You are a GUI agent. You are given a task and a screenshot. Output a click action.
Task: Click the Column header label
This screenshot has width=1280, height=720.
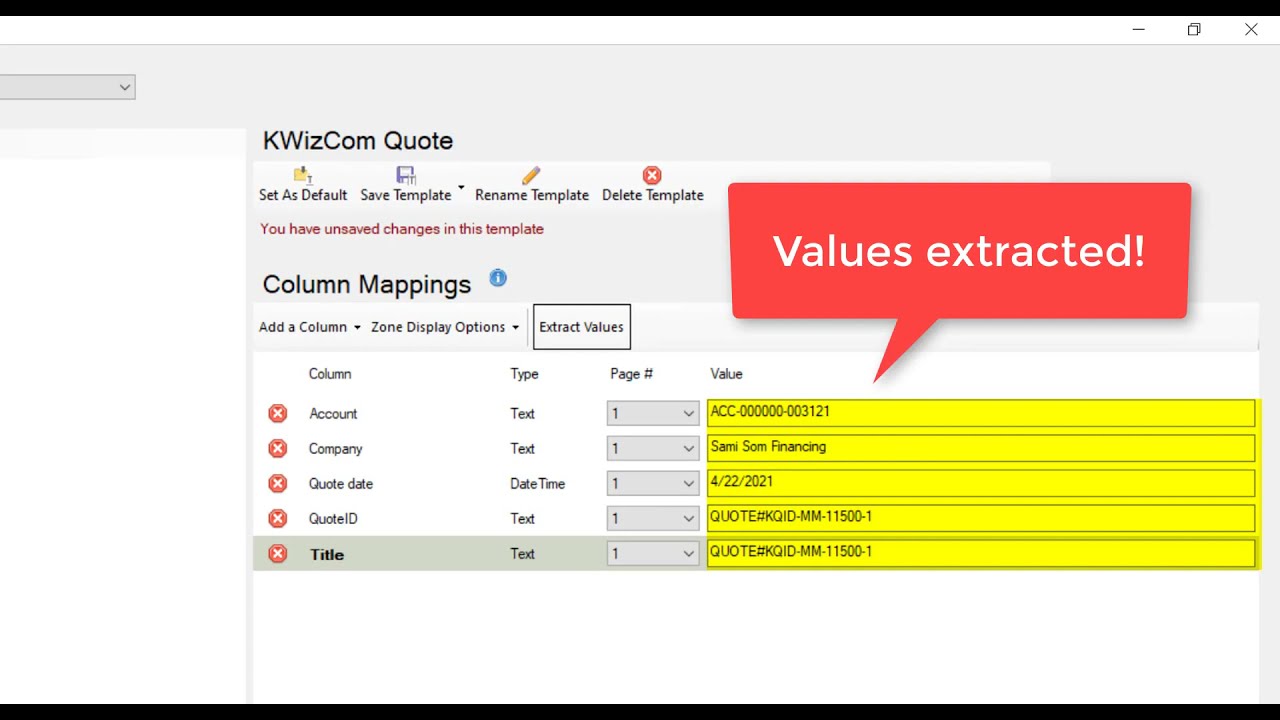(330, 374)
